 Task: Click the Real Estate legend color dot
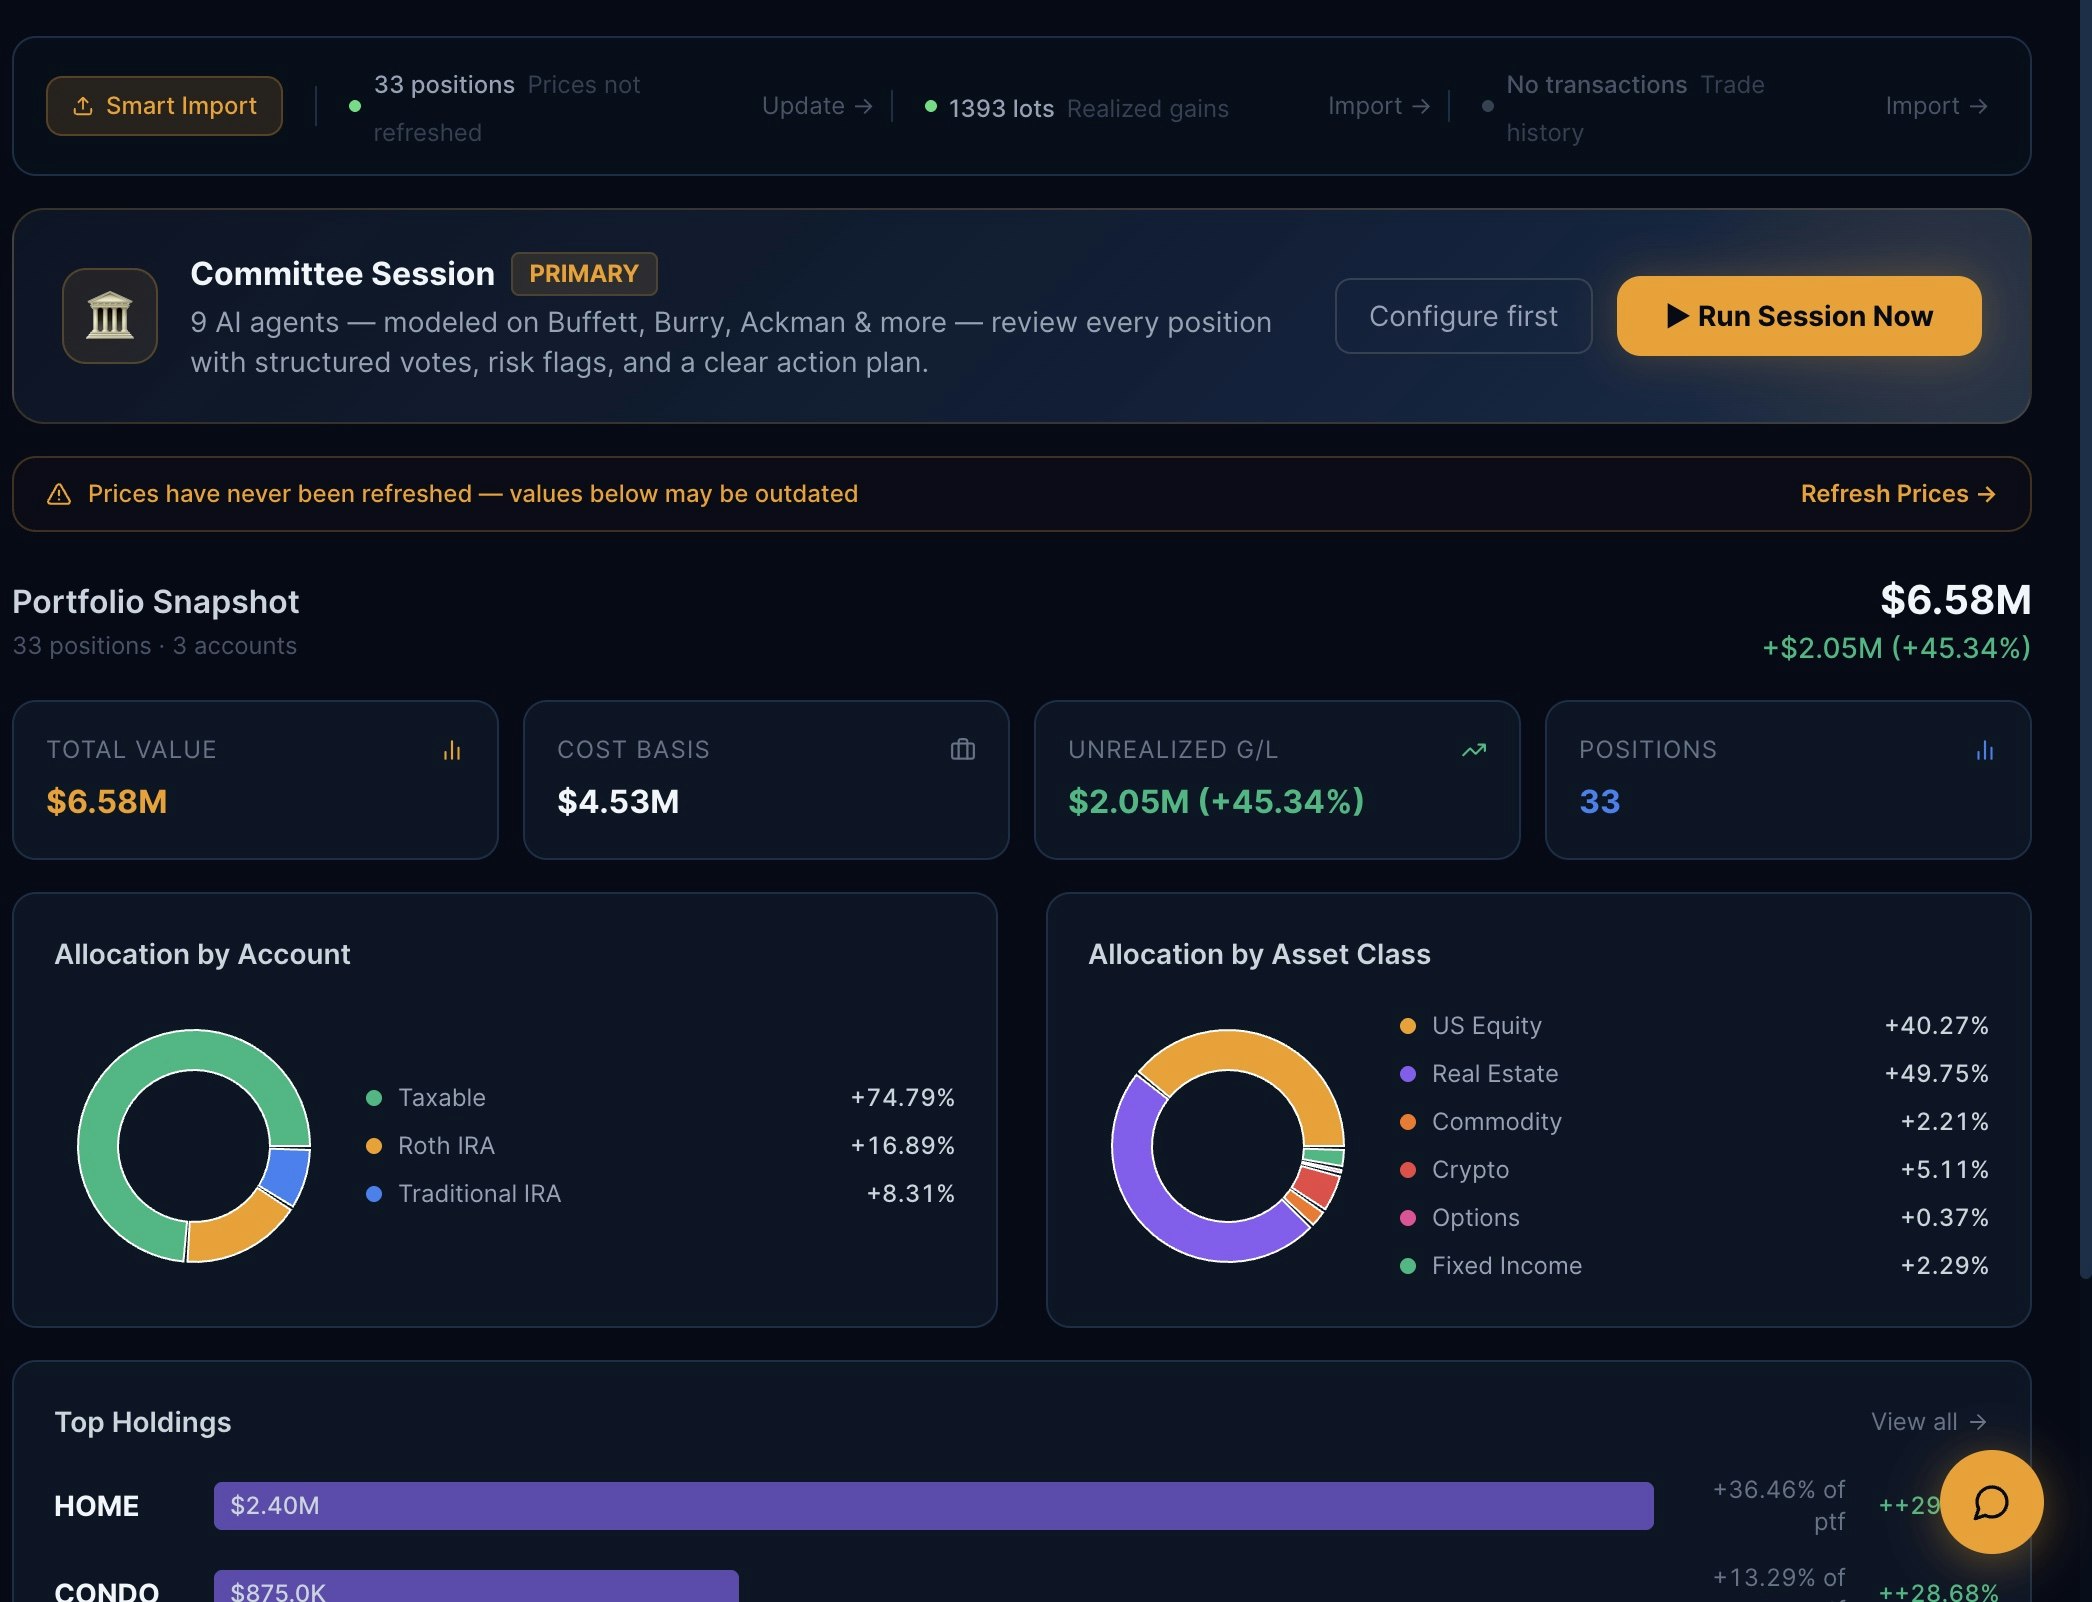tap(1408, 1074)
